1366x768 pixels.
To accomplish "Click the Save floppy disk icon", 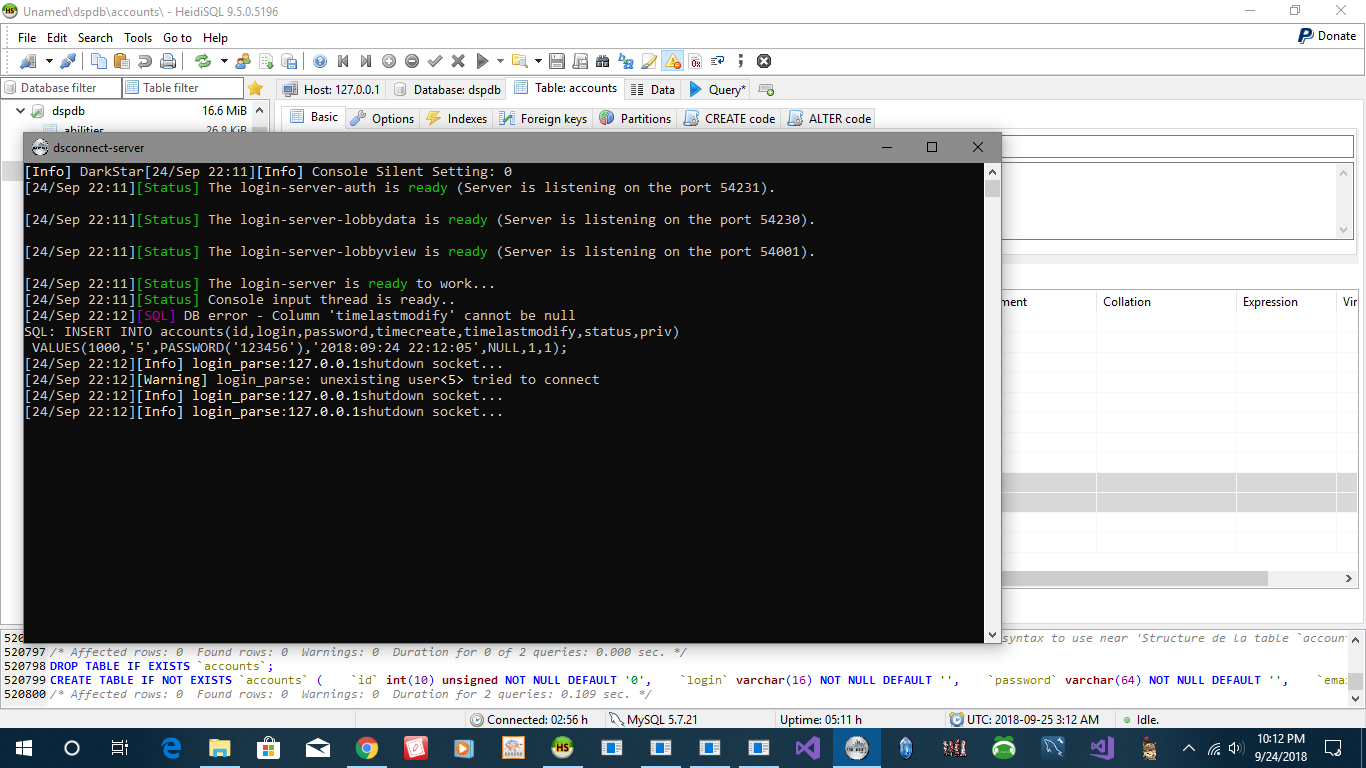I will pos(557,61).
